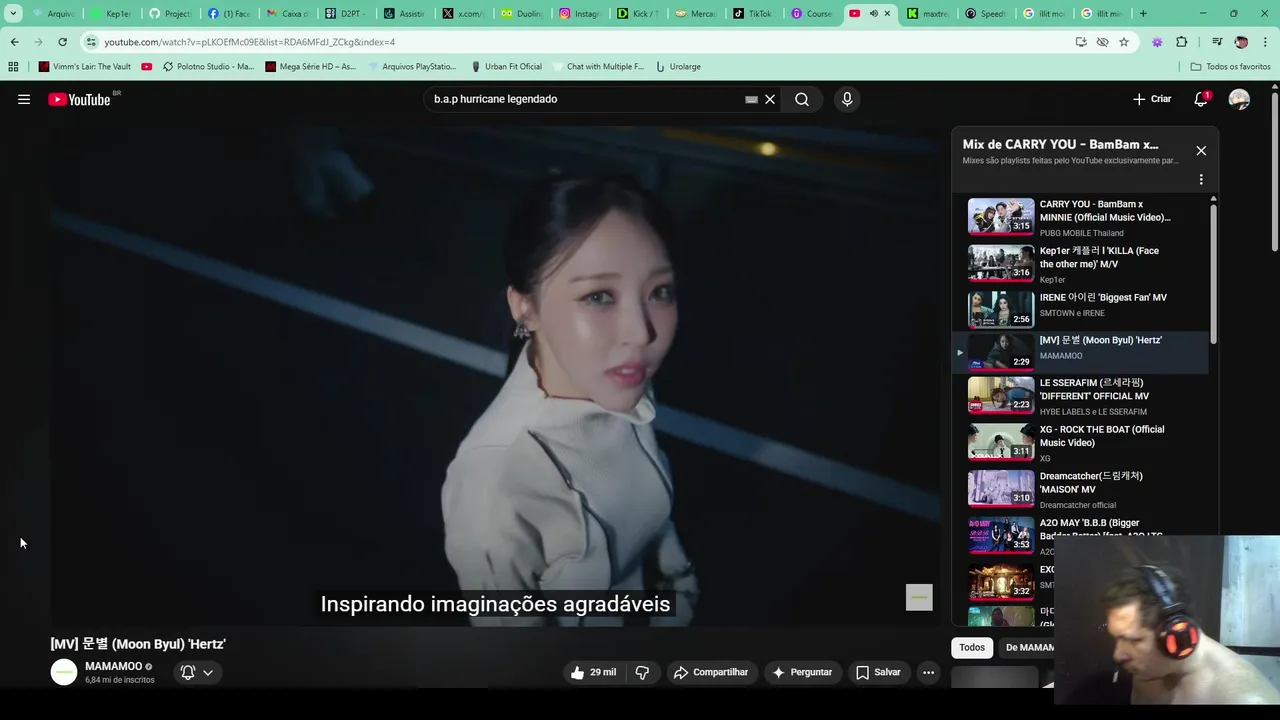
Task: Open the Todos os favoritos folder
Action: [1230, 66]
